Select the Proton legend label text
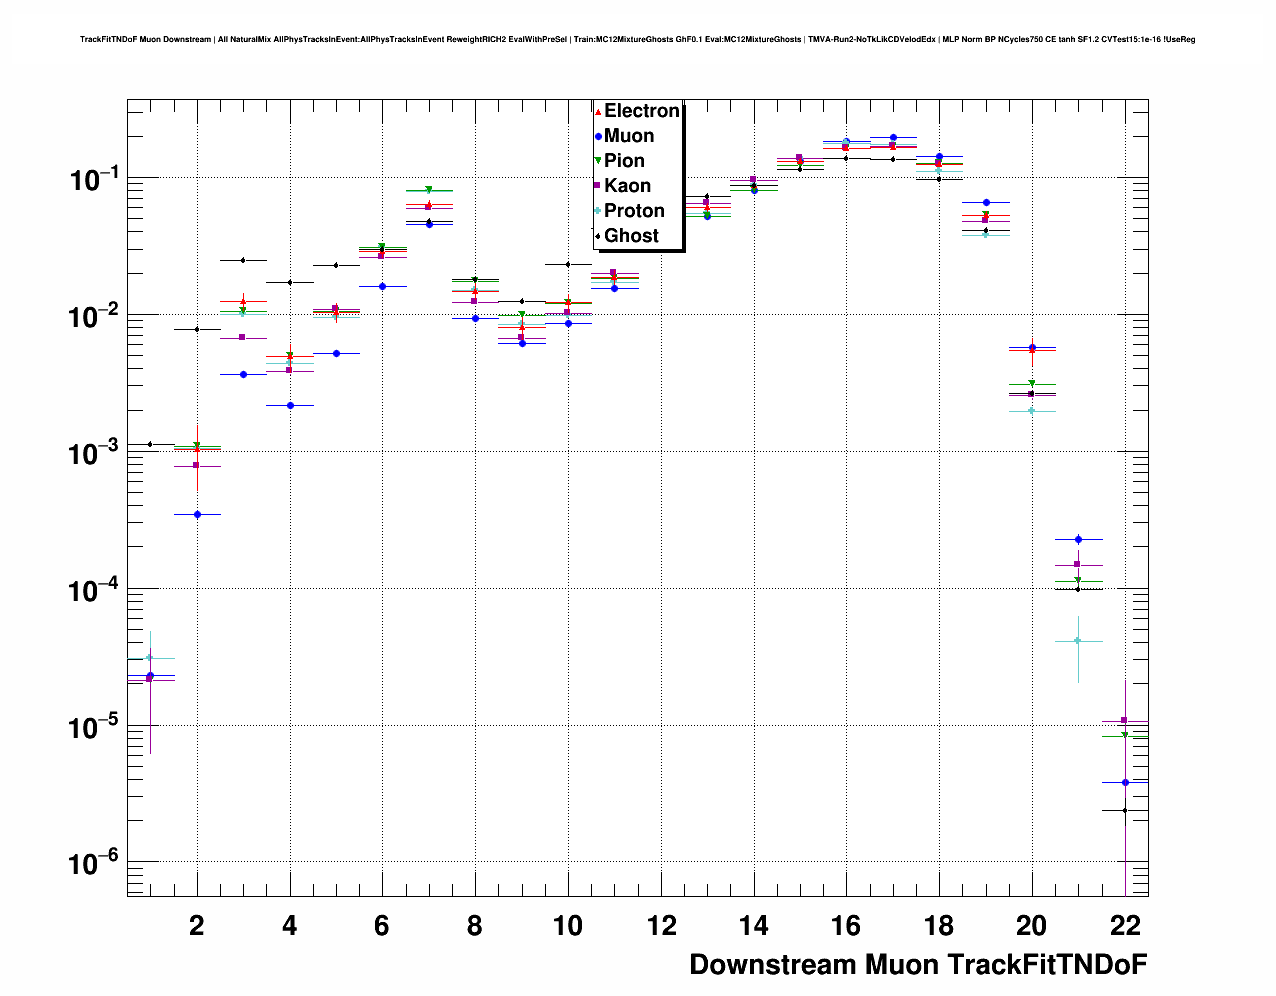 pos(634,211)
